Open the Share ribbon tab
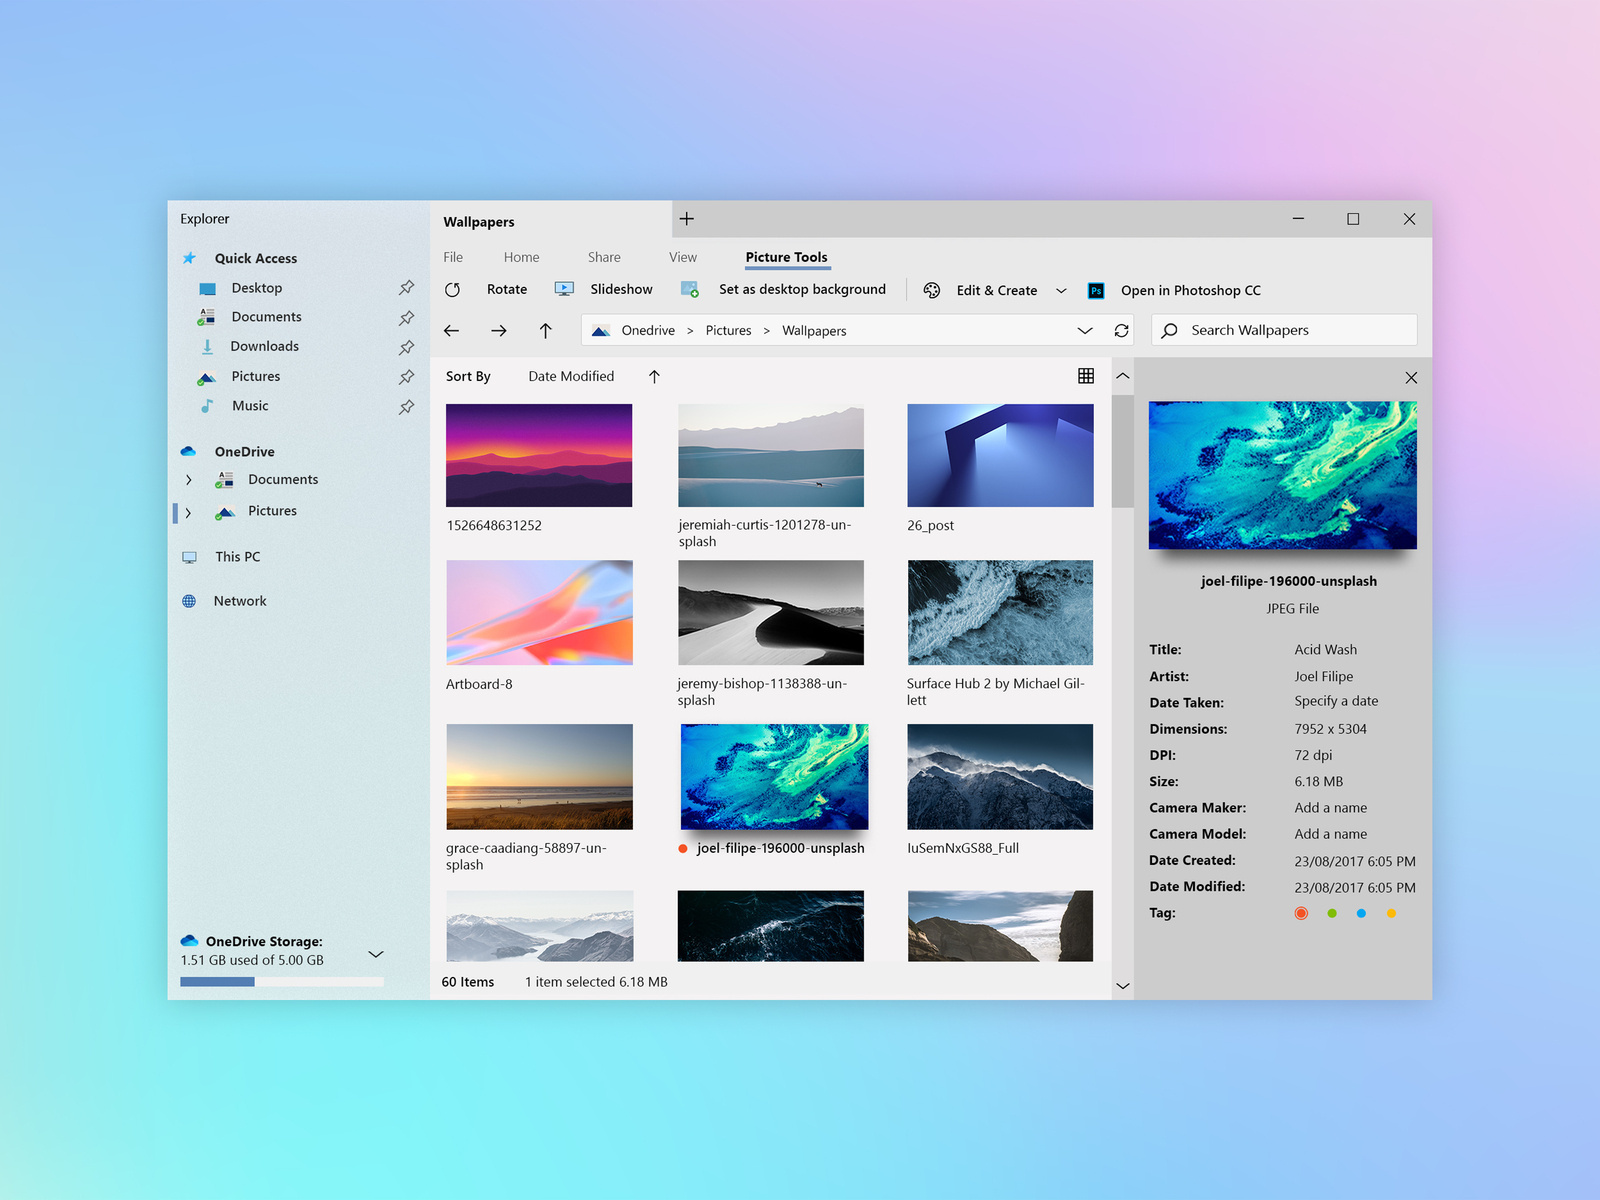1600x1200 pixels. click(604, 257)
